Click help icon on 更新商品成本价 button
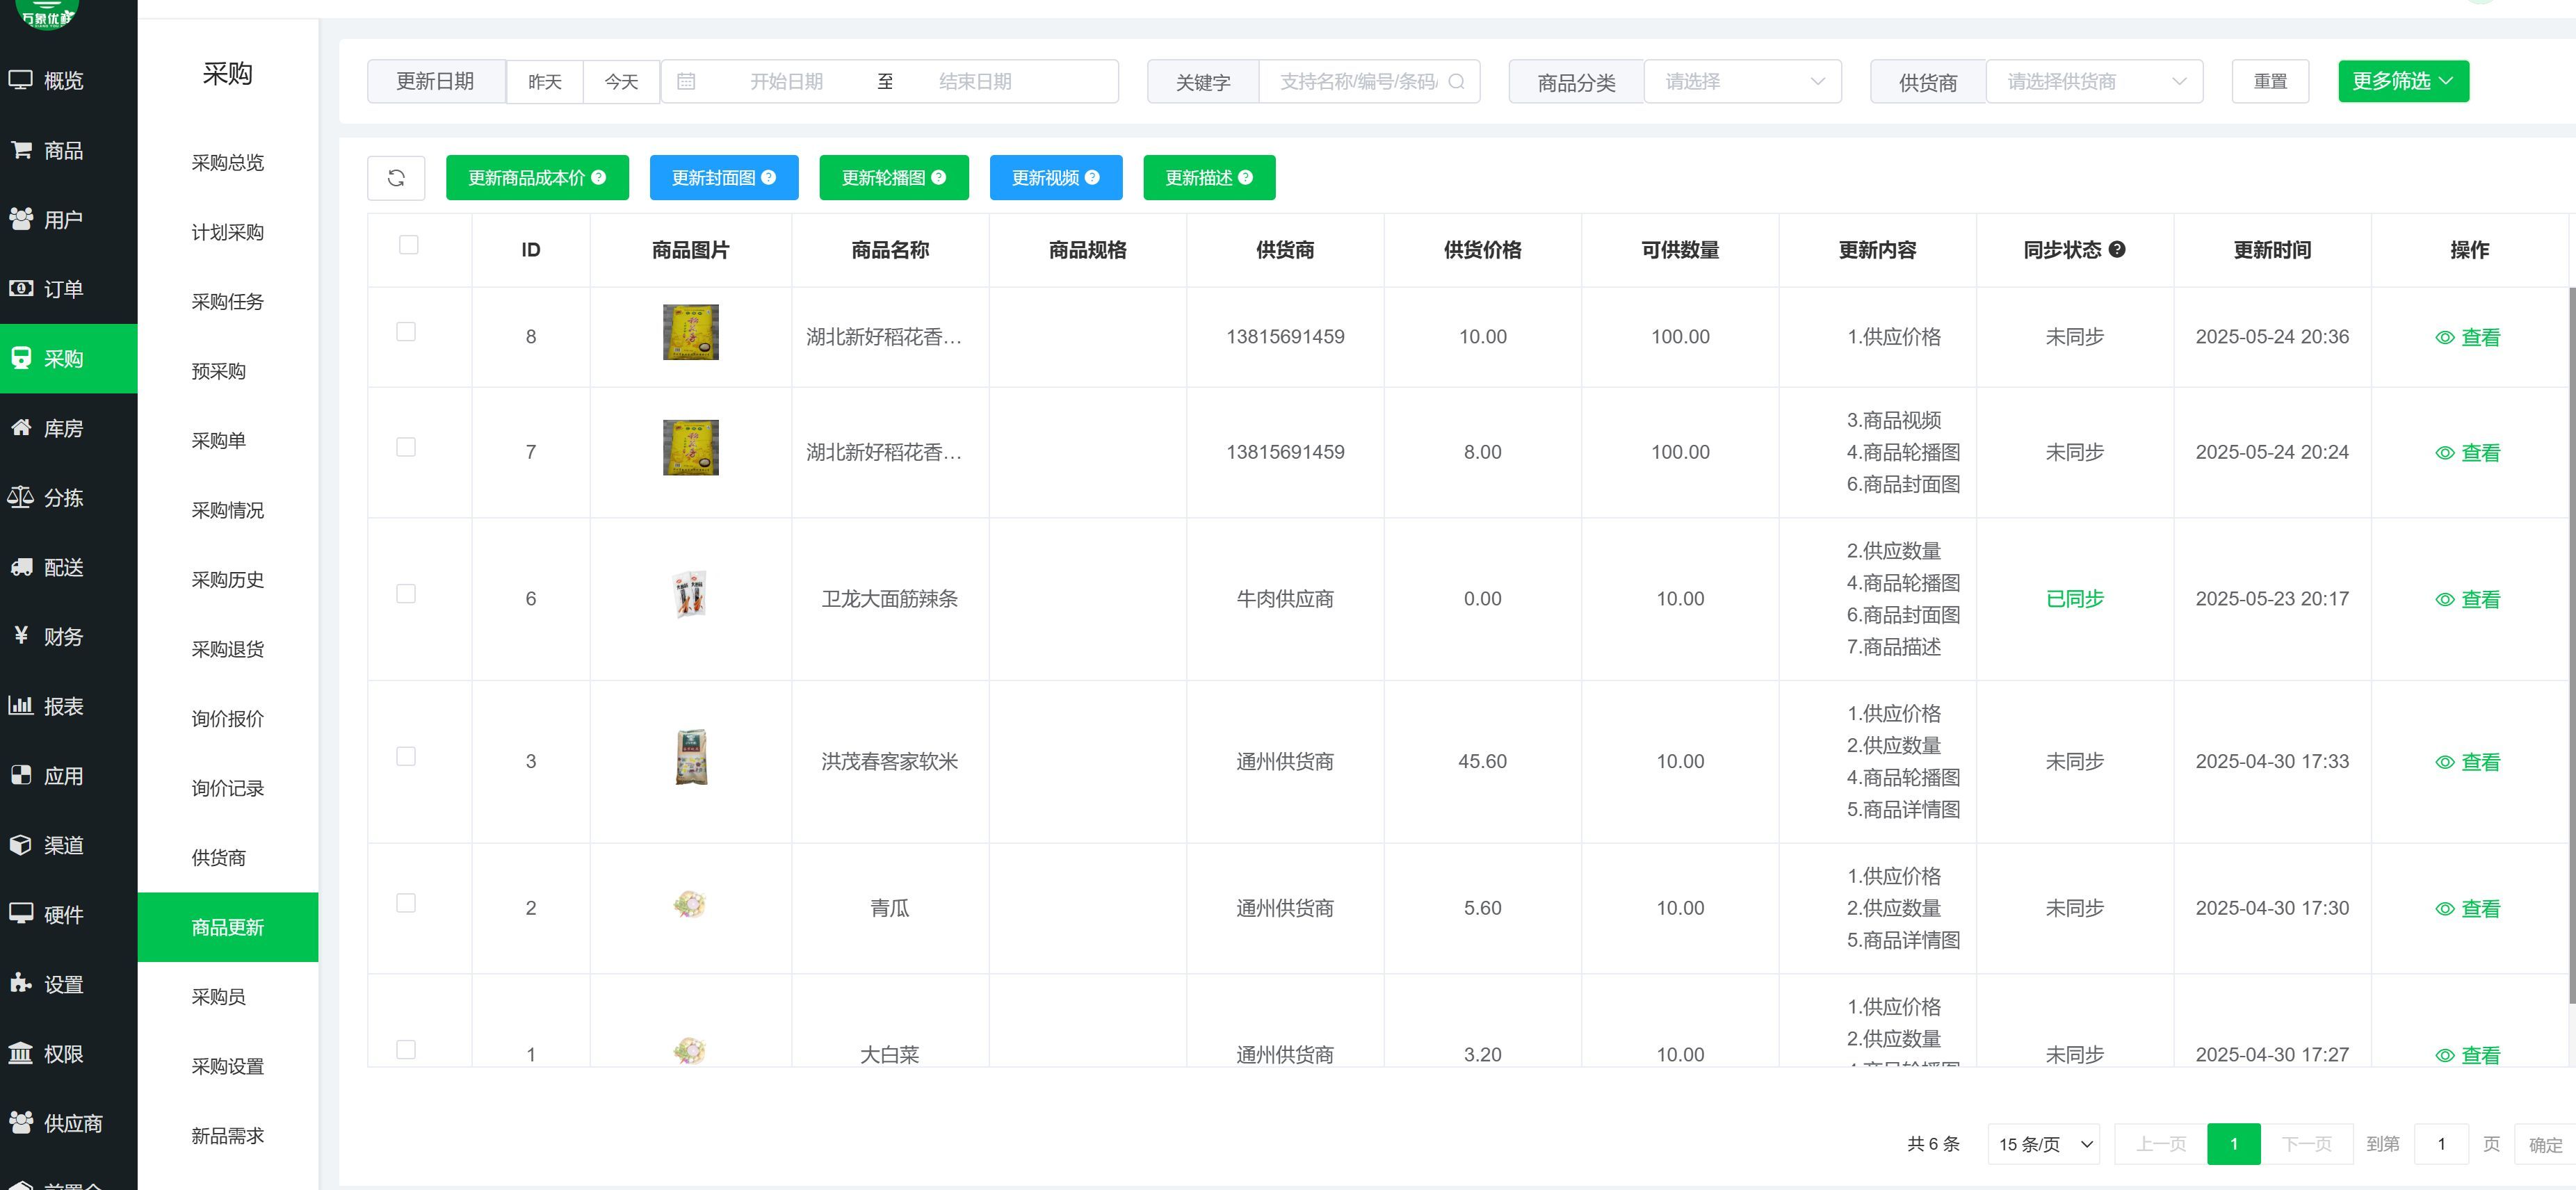The width and height of the screenshot is (2576, 1190). 599,177
